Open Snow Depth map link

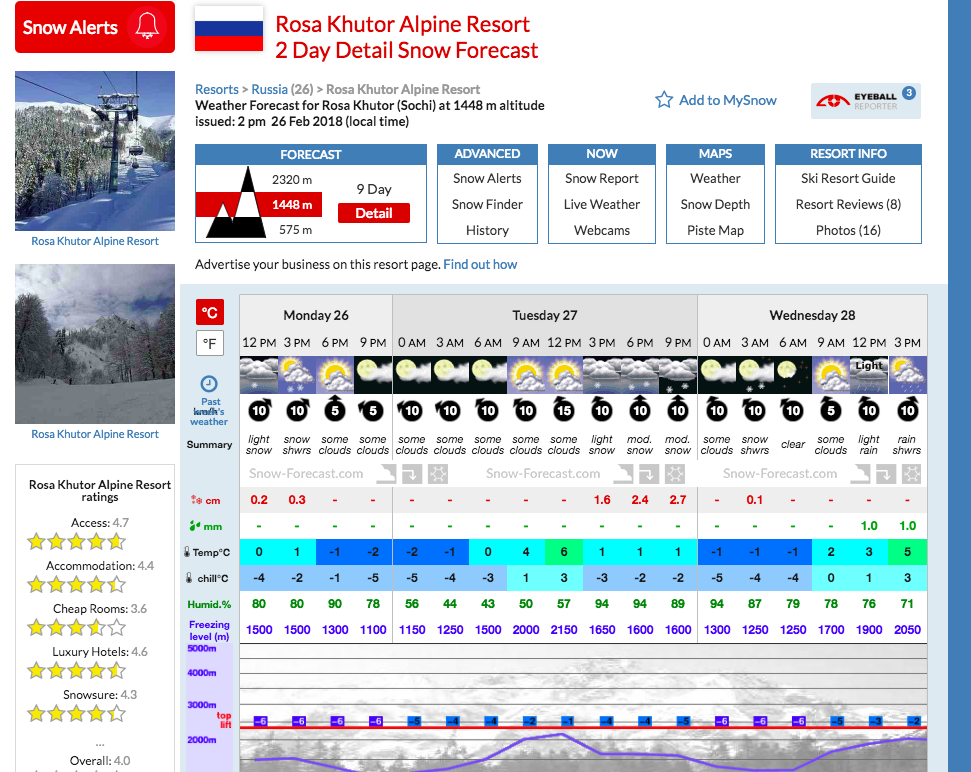[715, 204]
